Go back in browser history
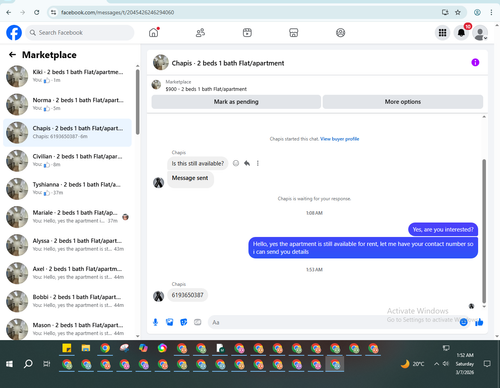This screenshot has height=388, width=500. coord(9,12)
